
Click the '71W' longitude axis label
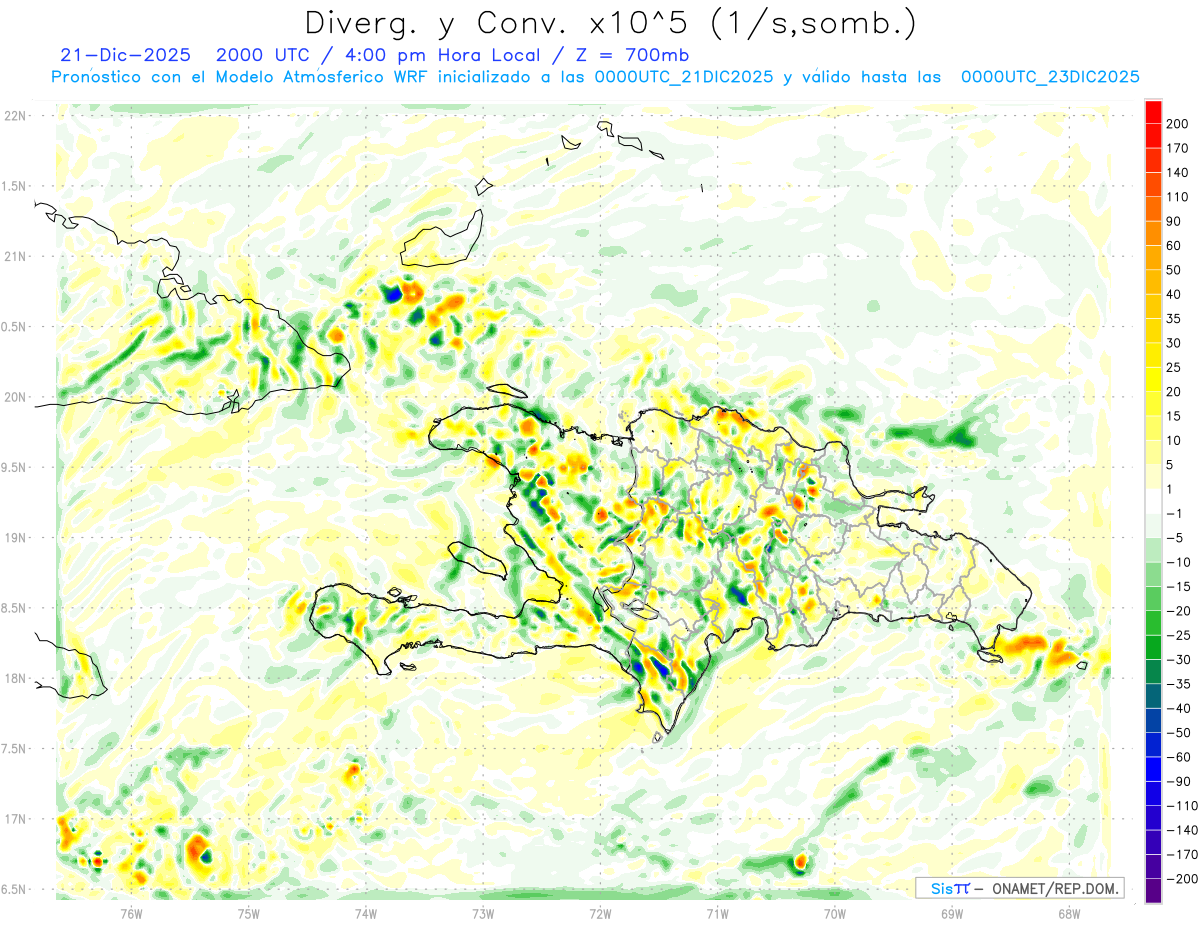(717, 912)
